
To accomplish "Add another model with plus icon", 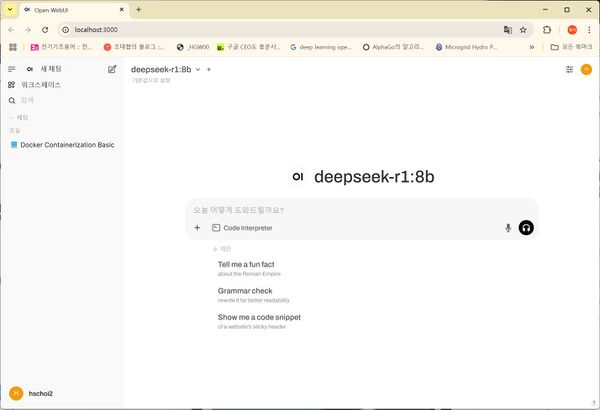I will 208,69.
